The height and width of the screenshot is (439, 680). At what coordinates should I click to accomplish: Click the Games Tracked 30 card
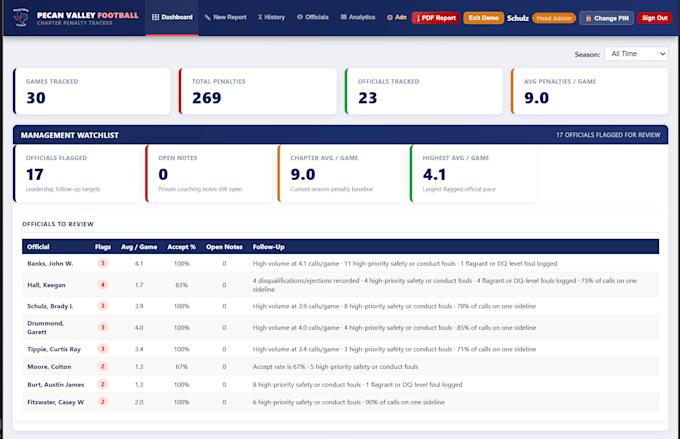click(92, 91)
